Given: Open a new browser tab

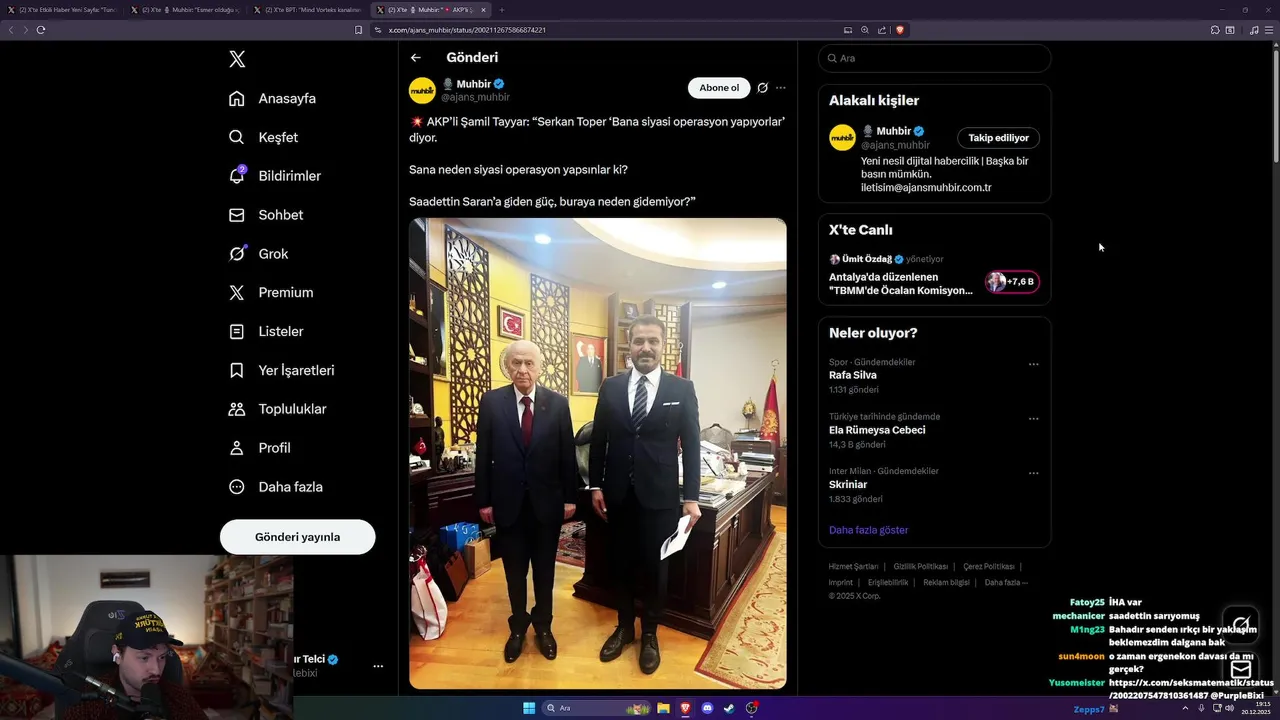Looking at the screenshot, I should point(502,10).
